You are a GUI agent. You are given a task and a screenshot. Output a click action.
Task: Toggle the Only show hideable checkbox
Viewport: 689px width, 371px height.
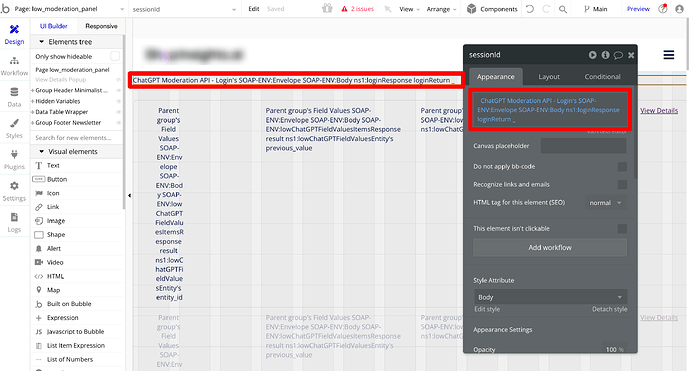point(115,56)
